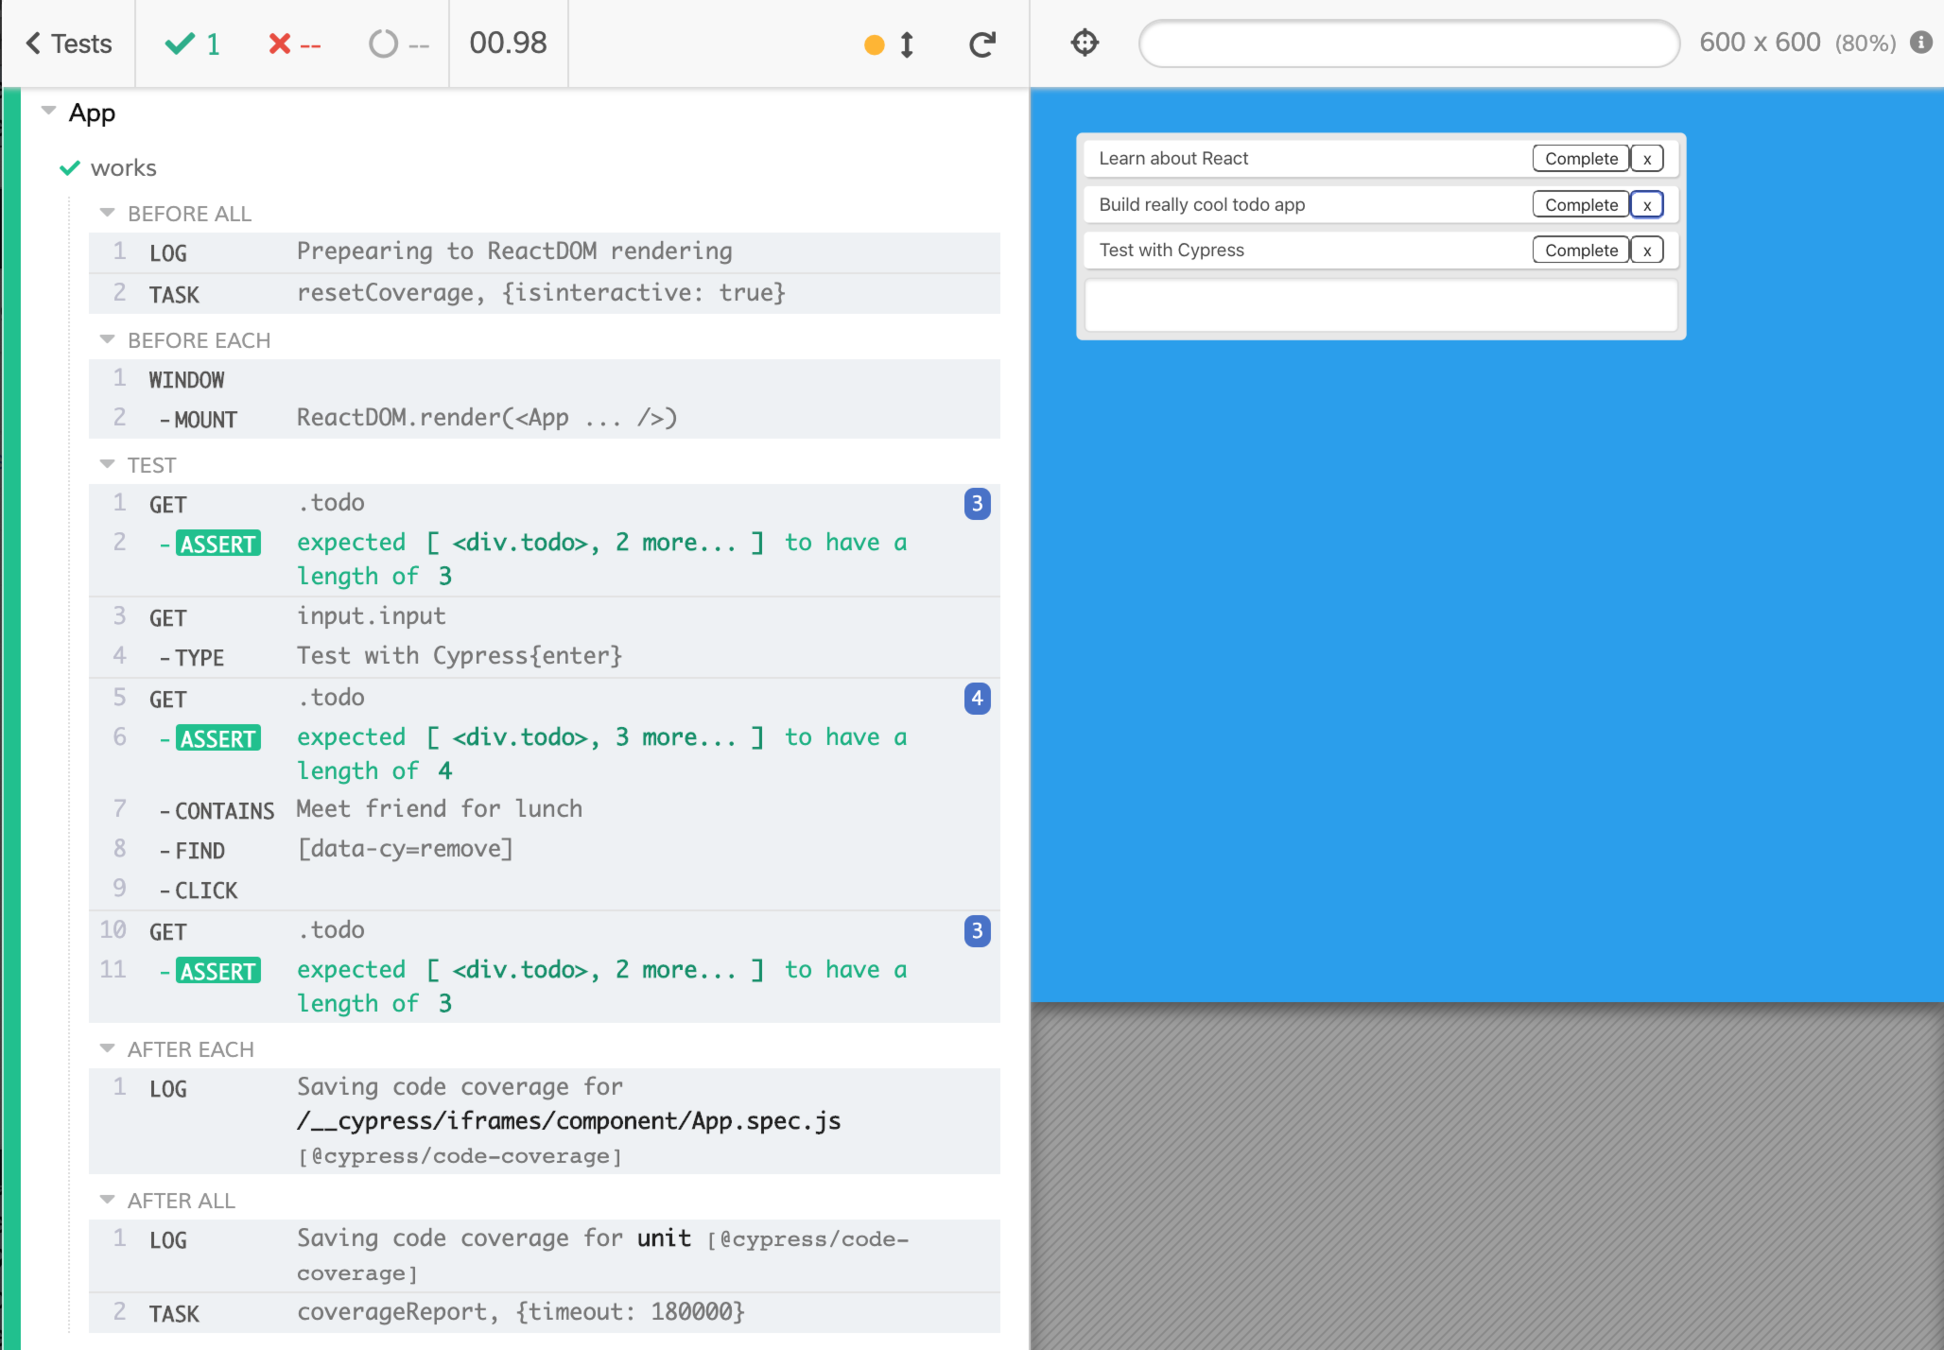
Task: Remove the Build really cool todo app item
Action: tap(1646, 204)
